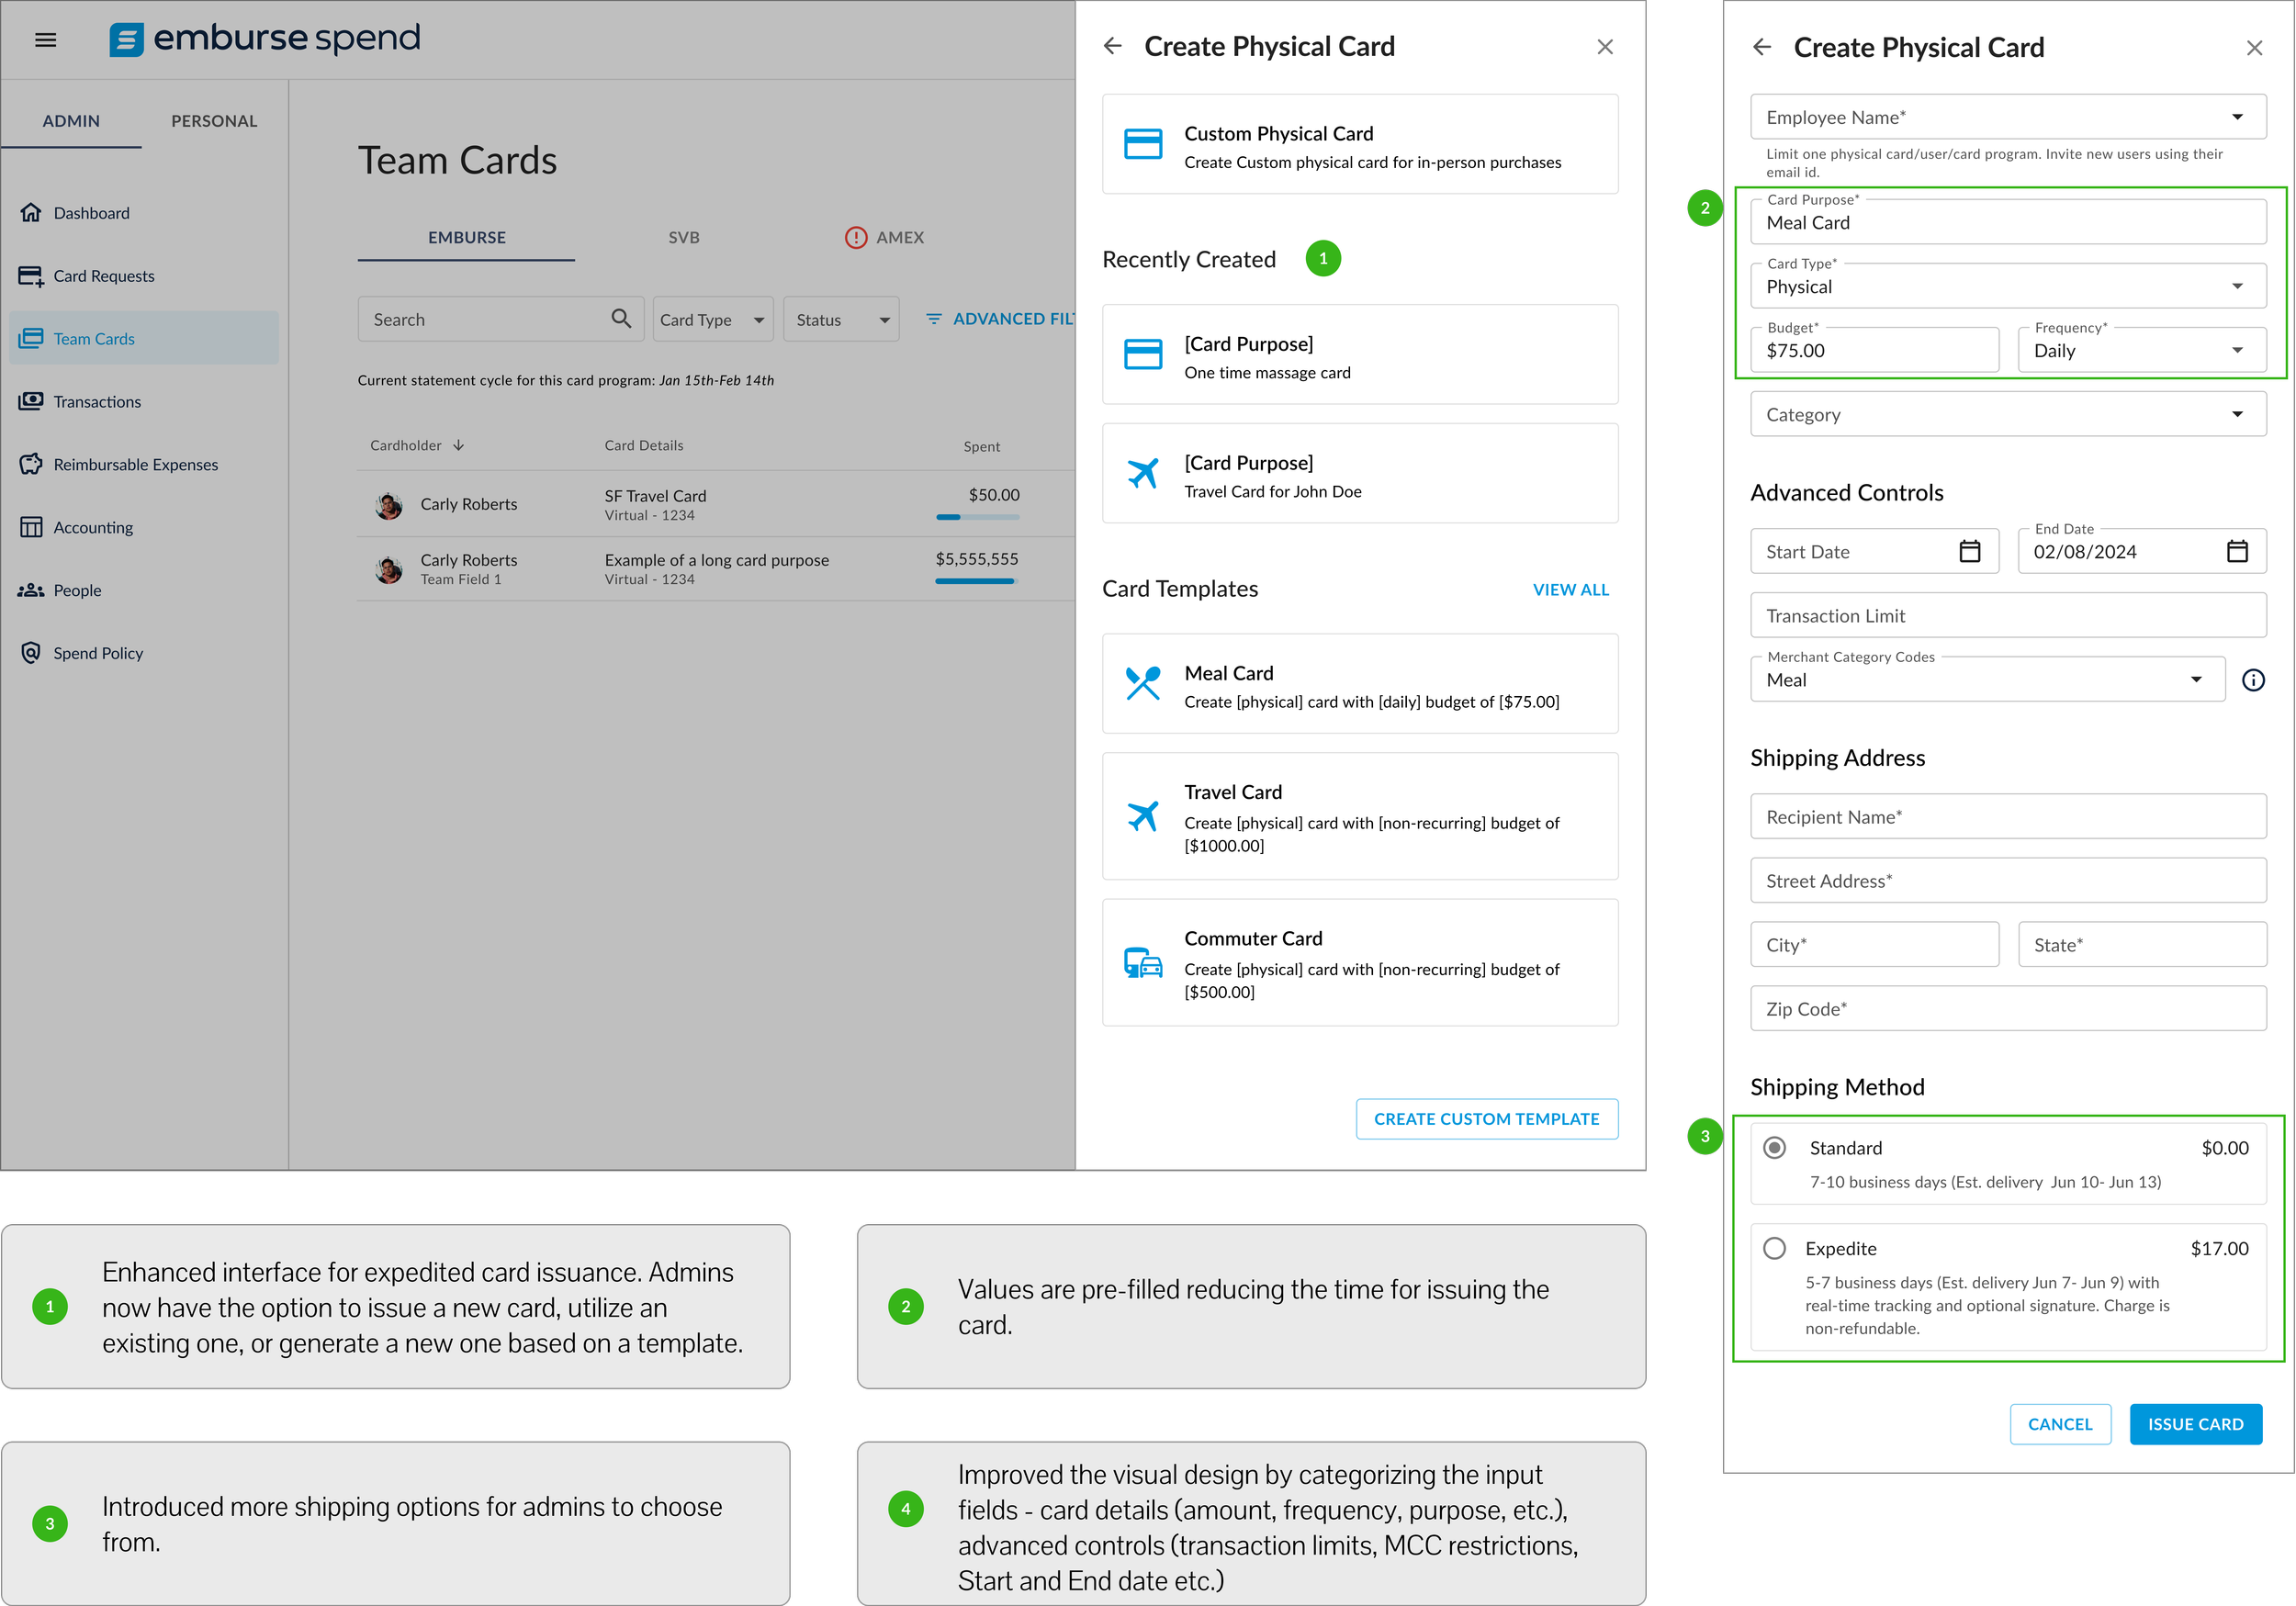The width and height of the screenshot is (2296, 1606).
Task: Open the hamburger navigation menu
Action: coord(45,40)
